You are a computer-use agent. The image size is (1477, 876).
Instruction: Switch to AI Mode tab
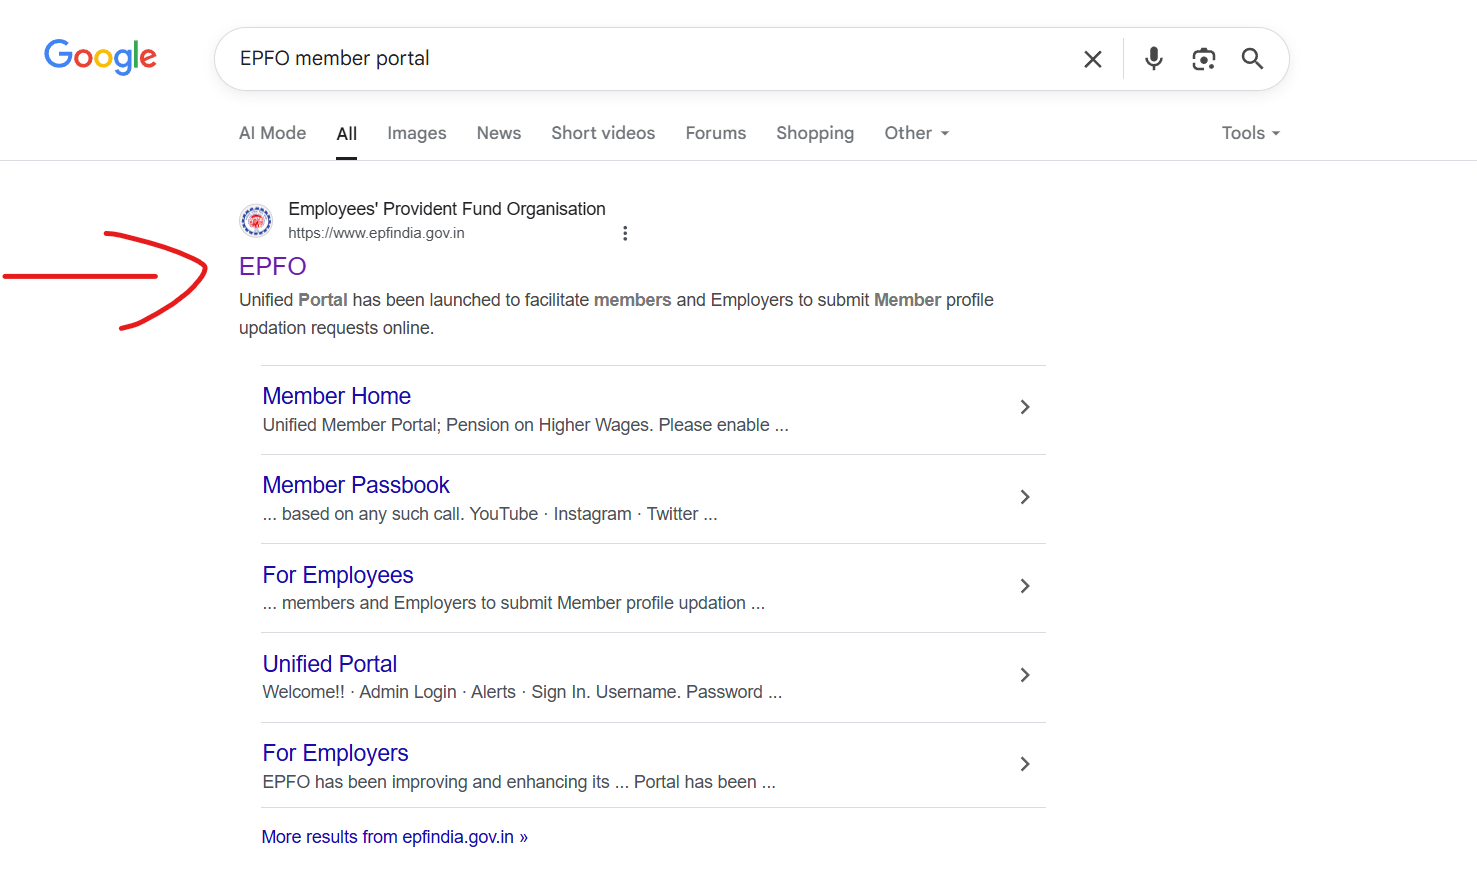click(272, 133)
